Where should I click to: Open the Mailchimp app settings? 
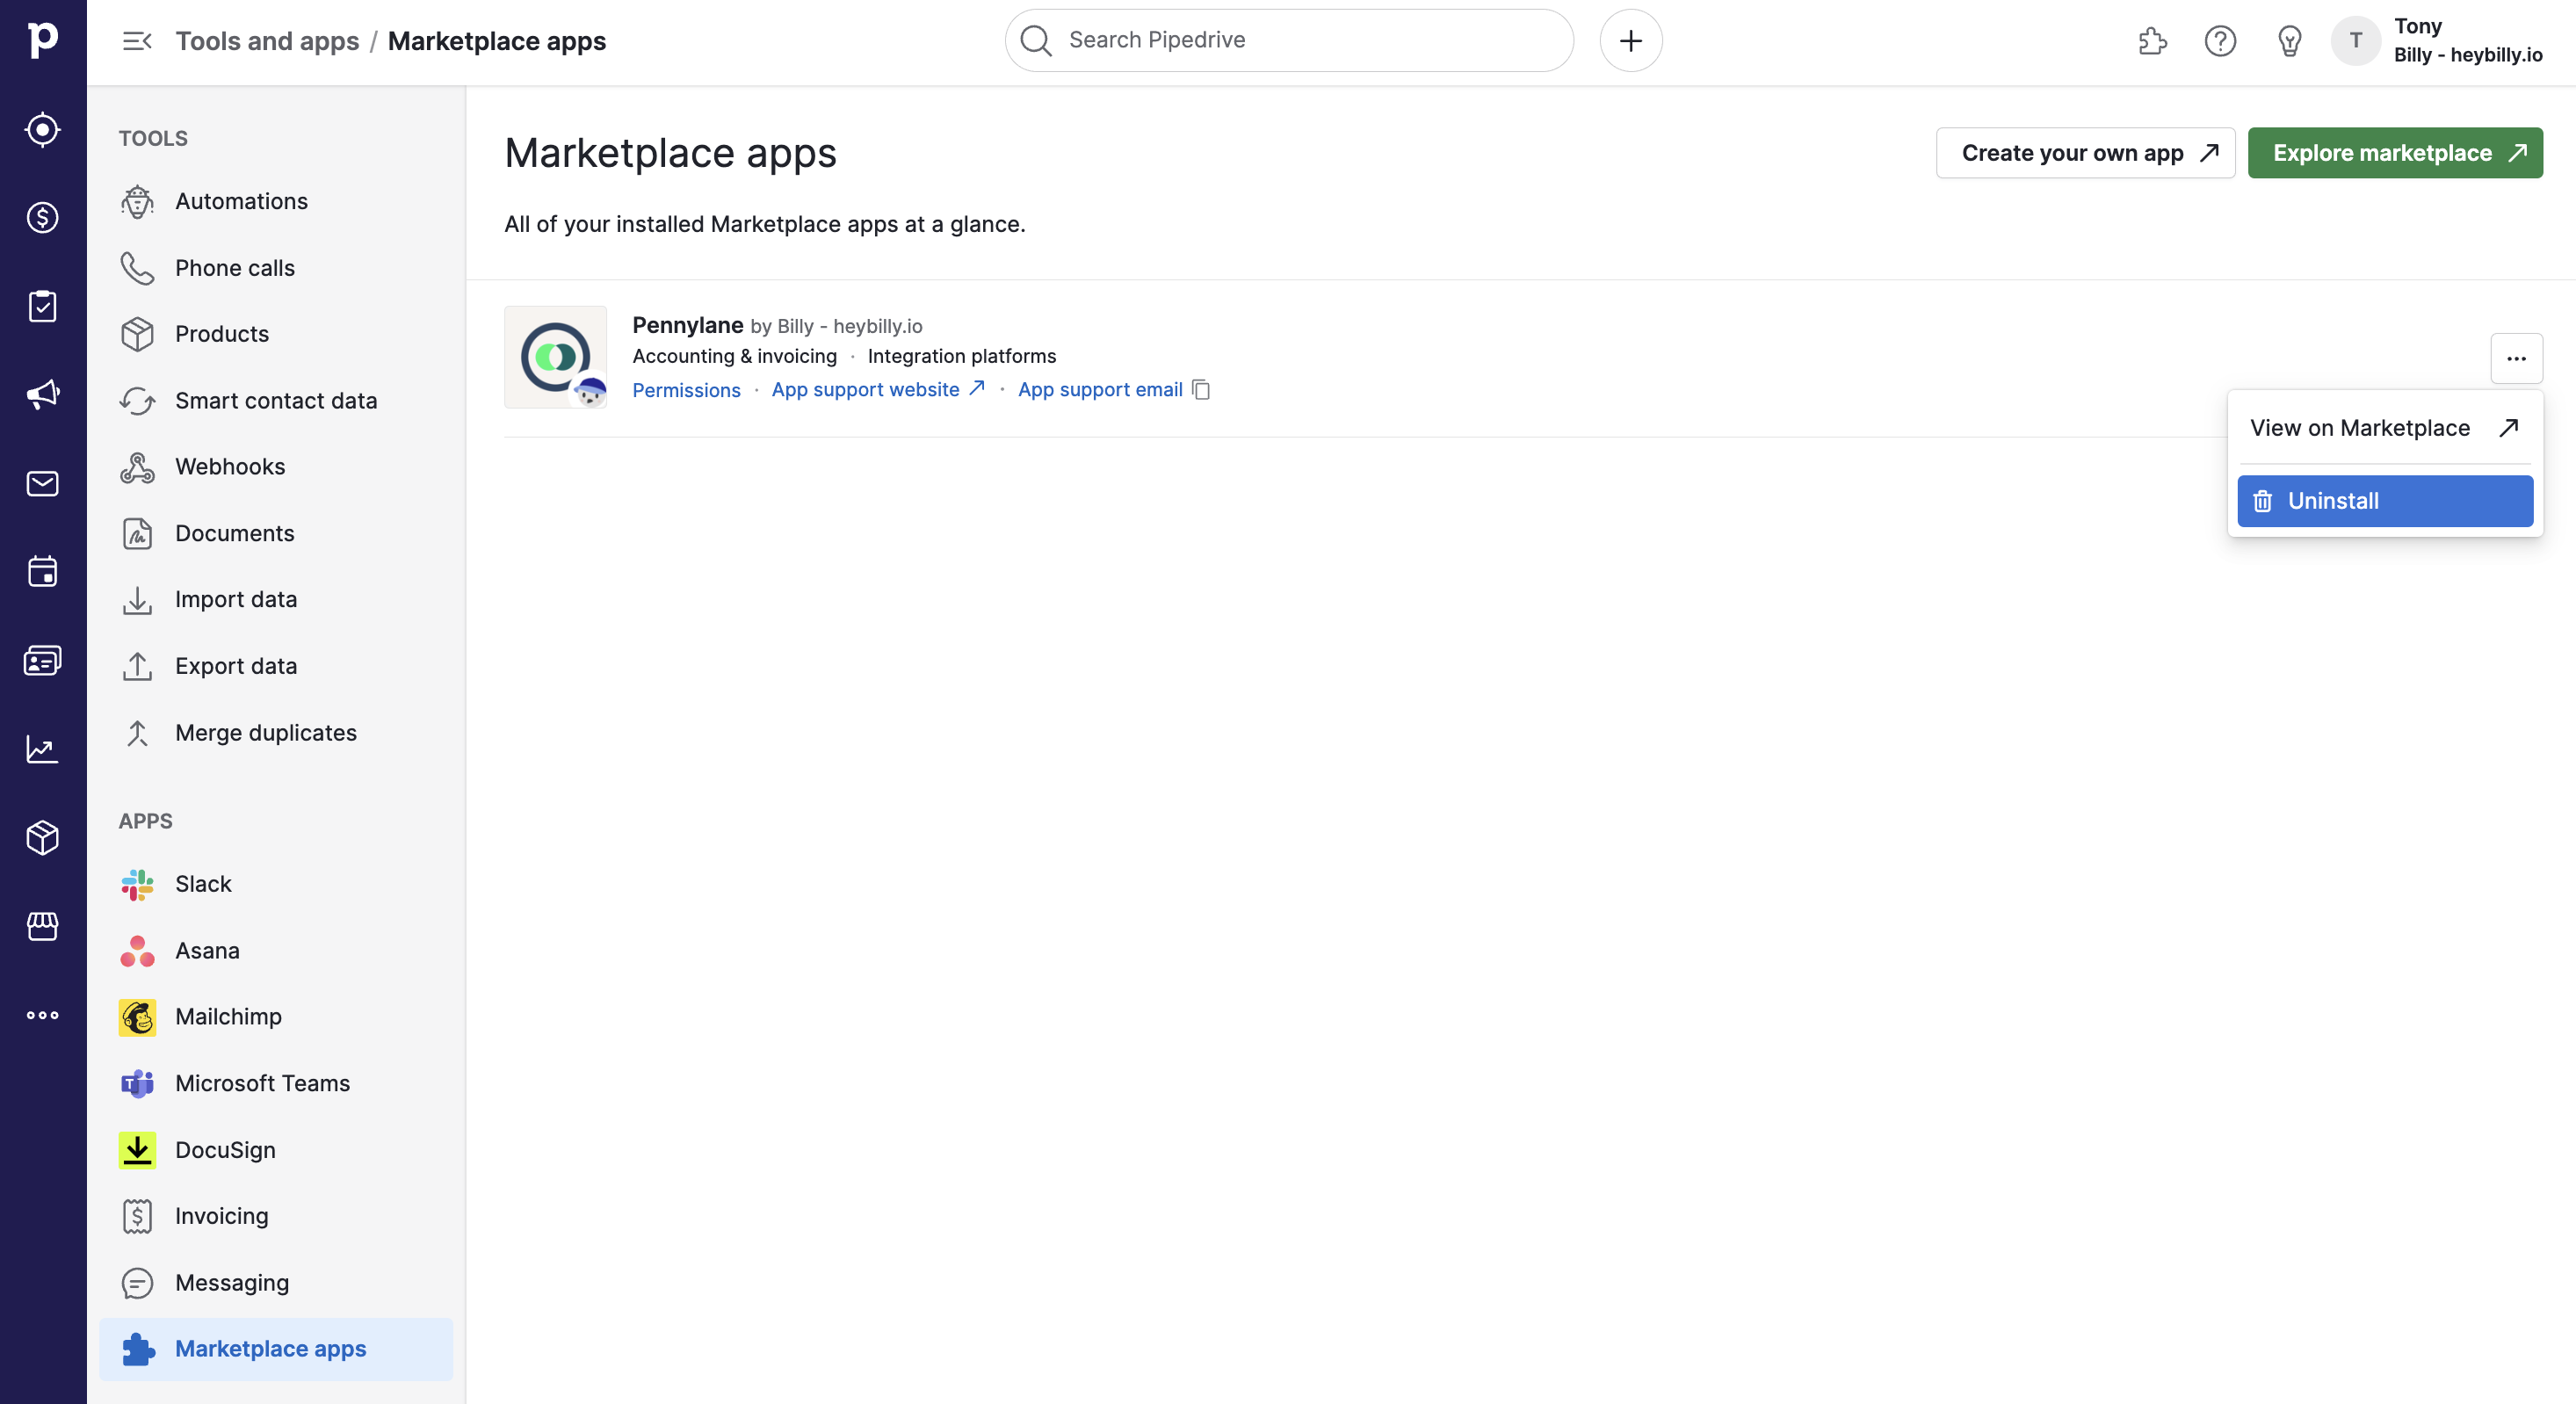click(x=276, y=1017)
